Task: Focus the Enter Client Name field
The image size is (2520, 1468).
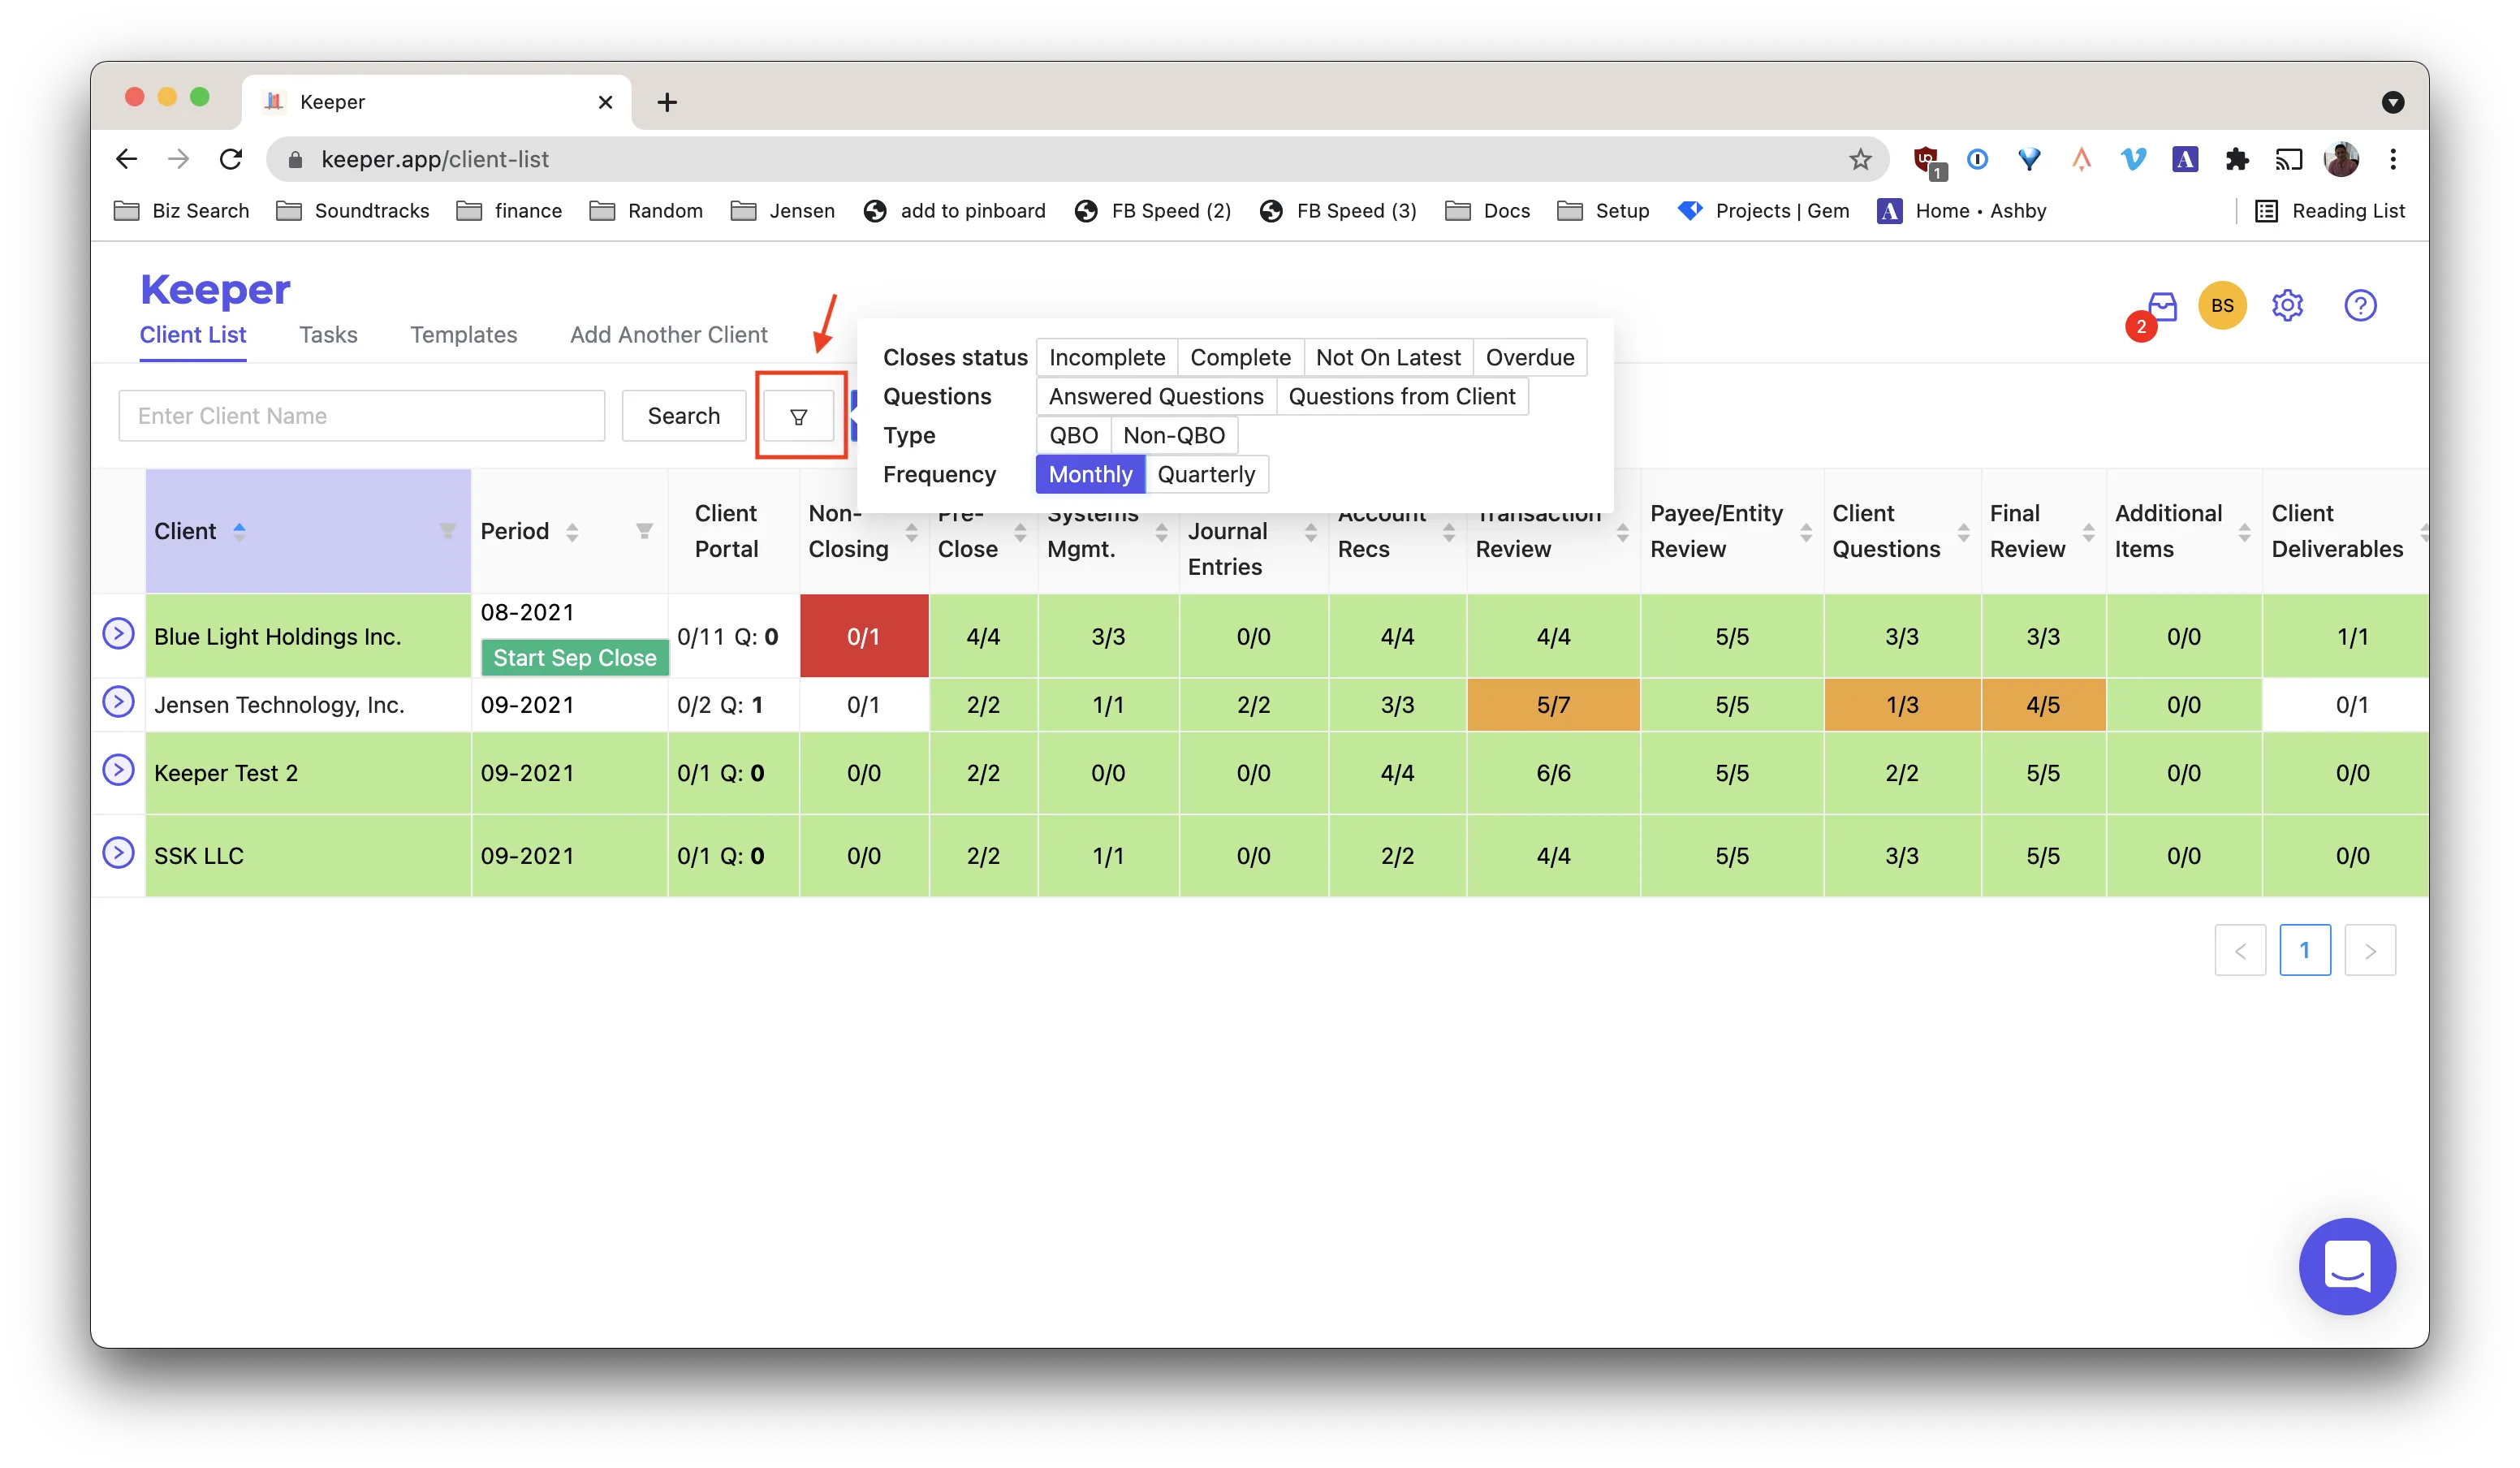Action: coord(361,416)
